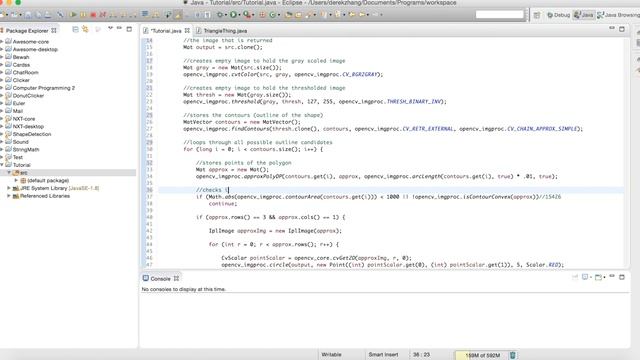The height and width of the screenshot is (360, 640).
Task: Expand the (default package) node
Action: pyautogui.click(x=16, y=180)
